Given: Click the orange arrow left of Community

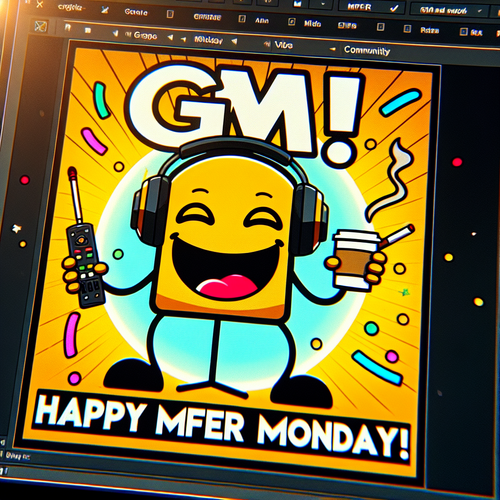Looking at the screenshot, I should [333, 49].
